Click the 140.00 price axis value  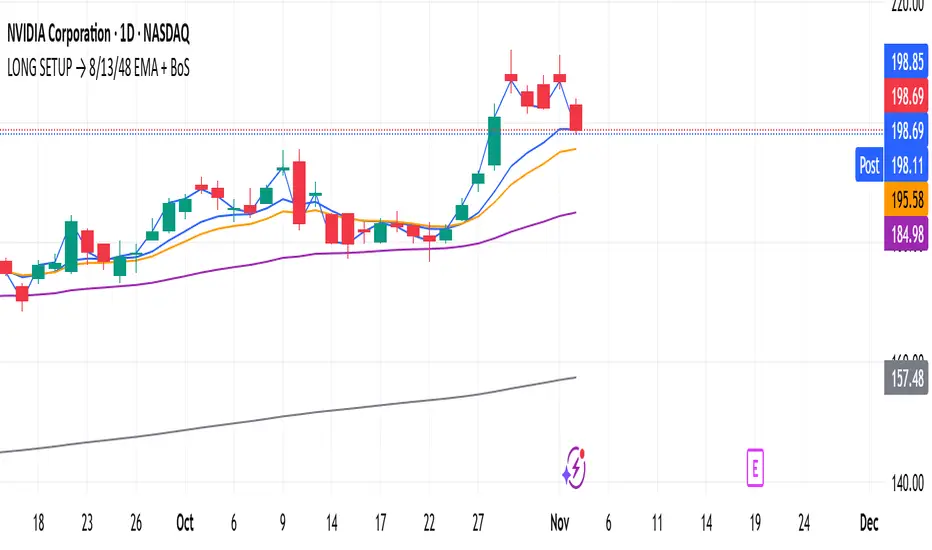908,483
